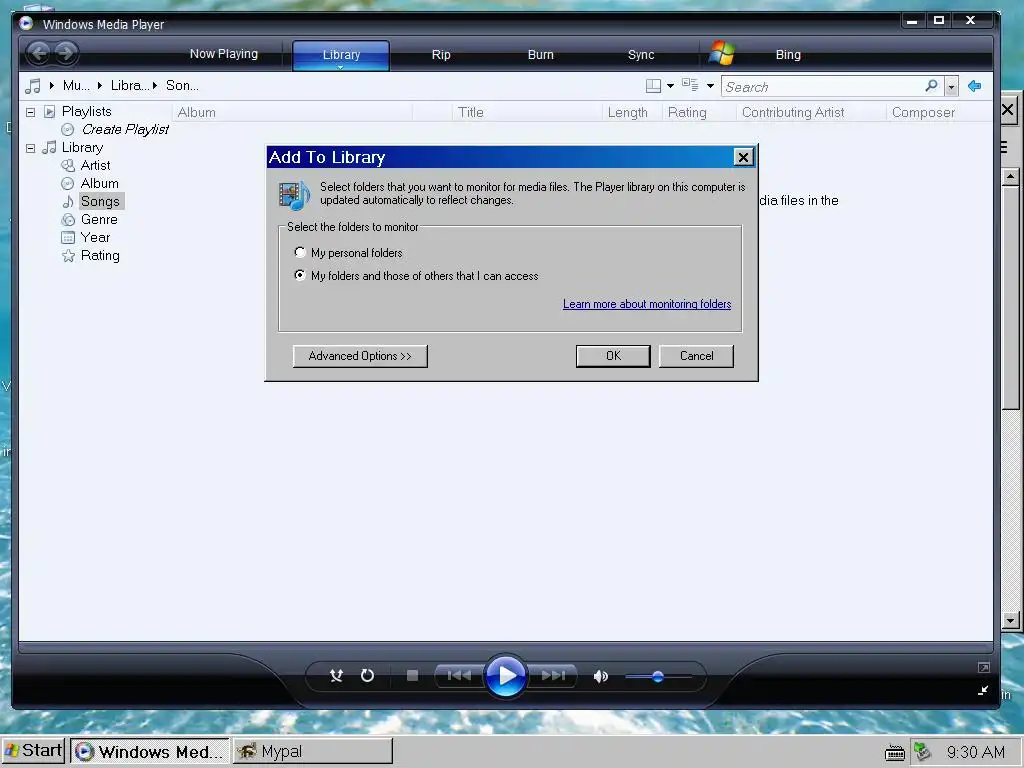
Task: Click the media icon in Add To Library dialog
Action: (x=293, y=195)
